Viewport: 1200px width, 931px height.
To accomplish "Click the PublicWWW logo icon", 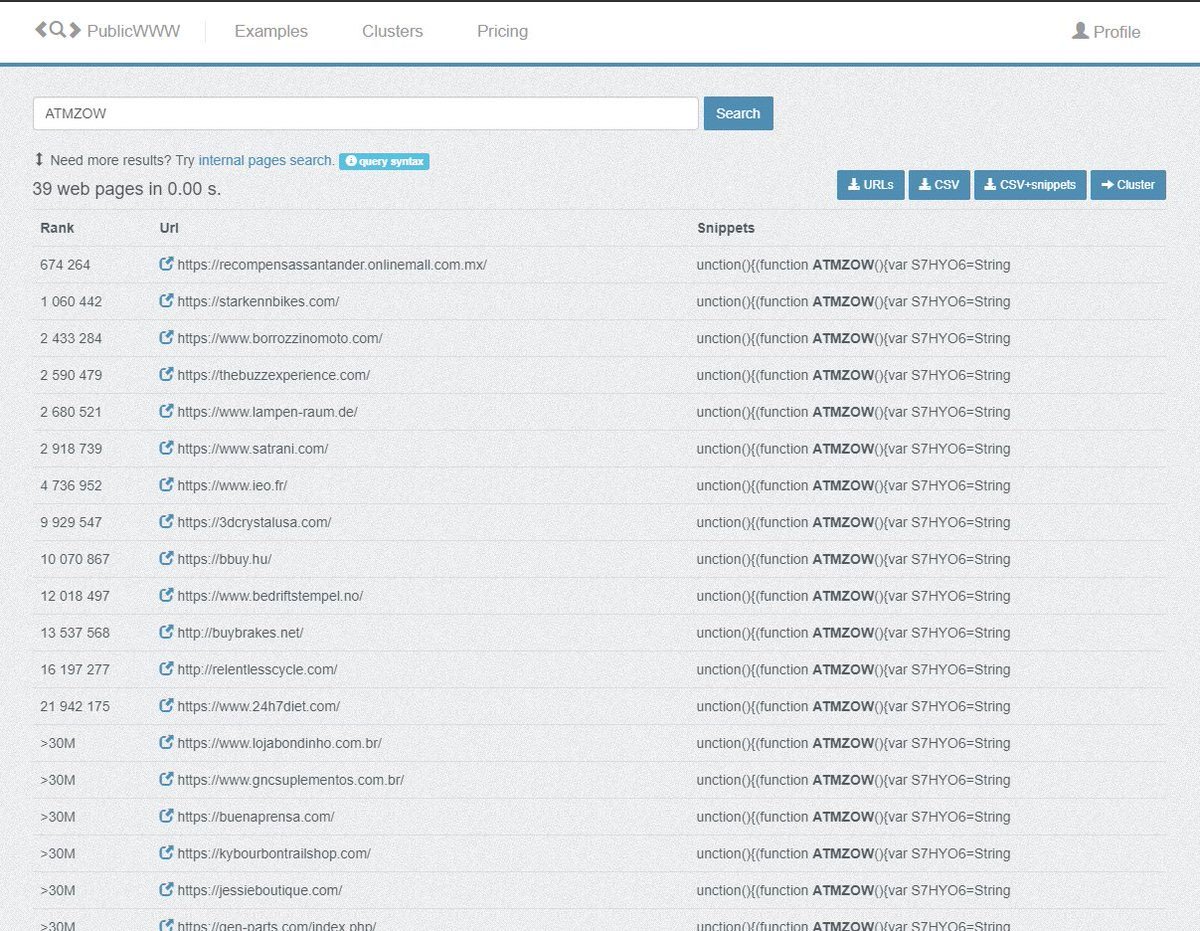I will 58,30.
